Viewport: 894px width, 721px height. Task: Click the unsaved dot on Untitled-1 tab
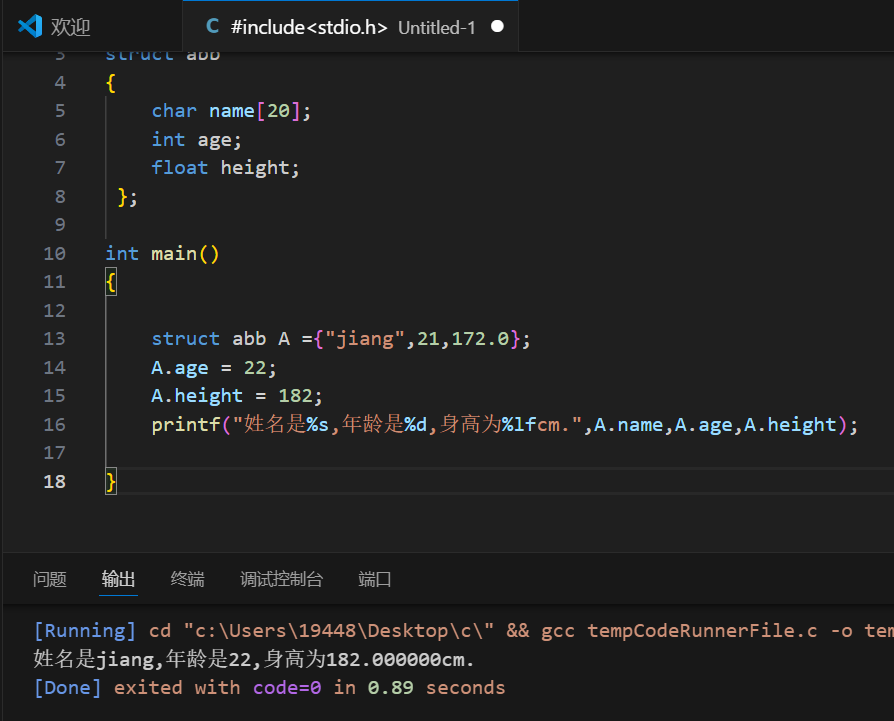497,27
